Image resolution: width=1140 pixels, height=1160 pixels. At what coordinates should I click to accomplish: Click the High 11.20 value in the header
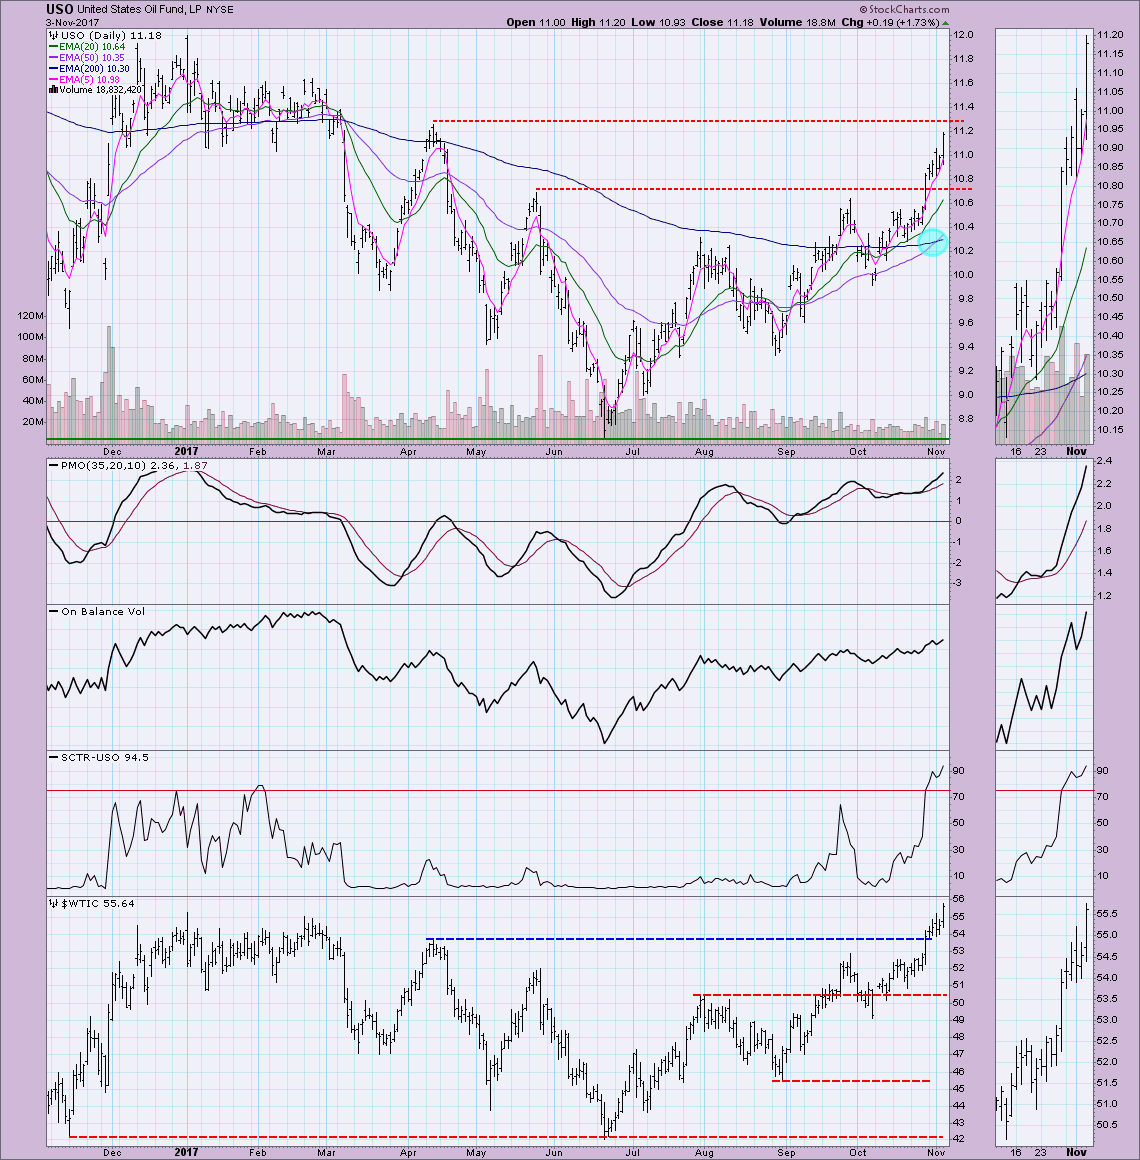coord(598,22)
